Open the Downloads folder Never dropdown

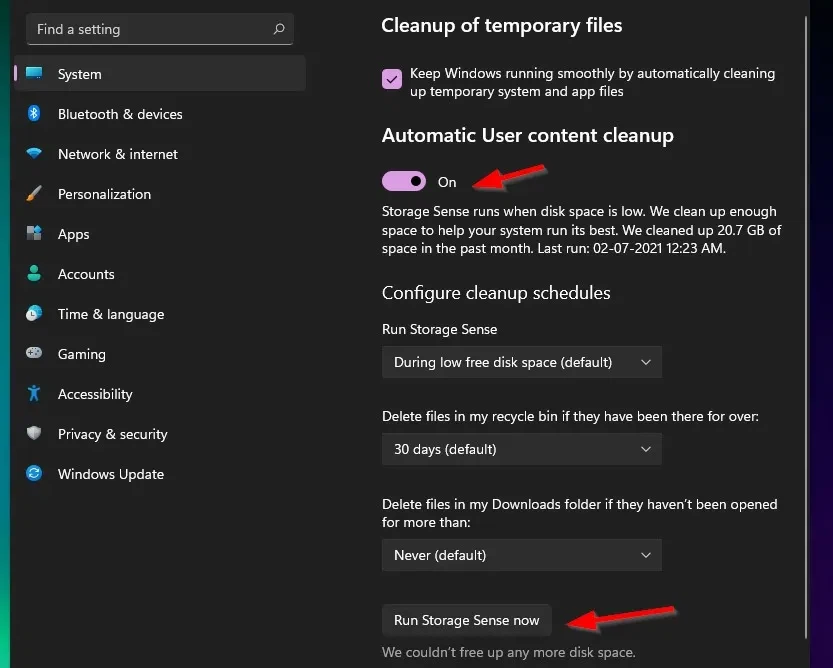click(x=521, y=555)
